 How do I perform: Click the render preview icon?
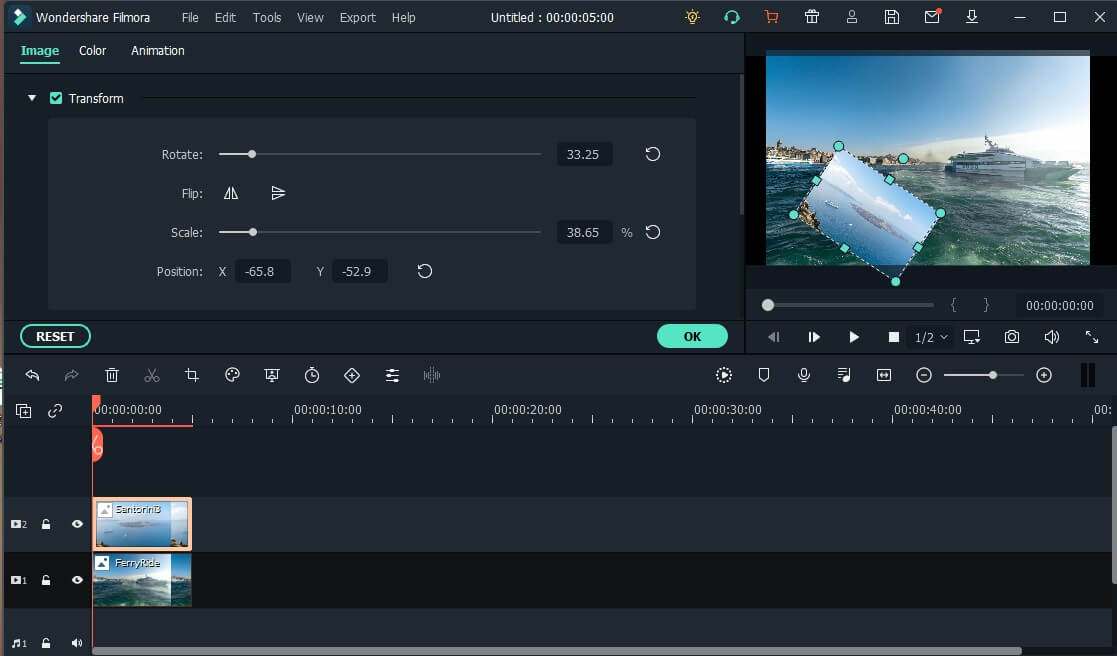click(x=724, y=375)
